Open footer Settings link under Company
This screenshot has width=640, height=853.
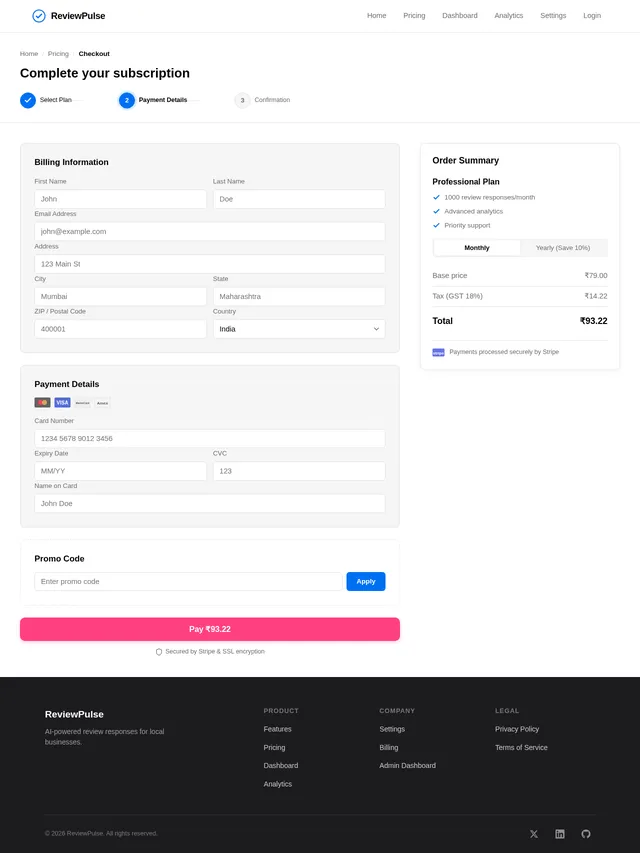tap(392, 729)
